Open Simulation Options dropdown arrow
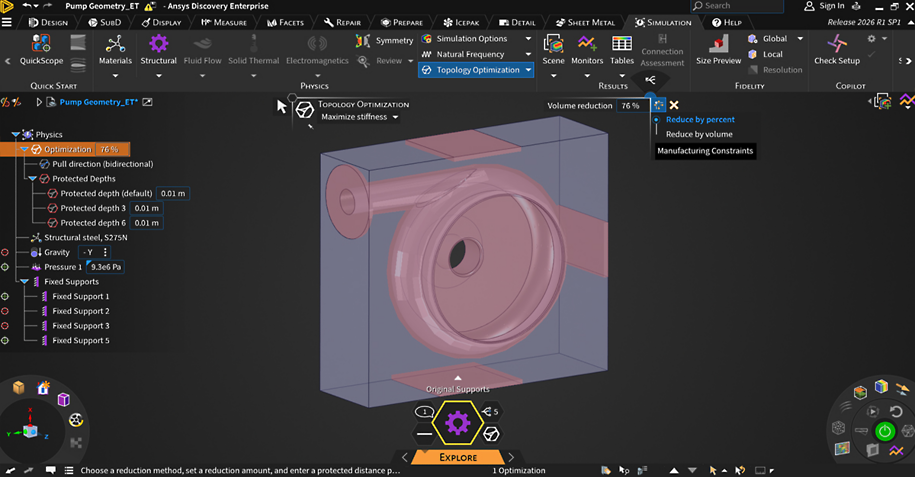 528,39
